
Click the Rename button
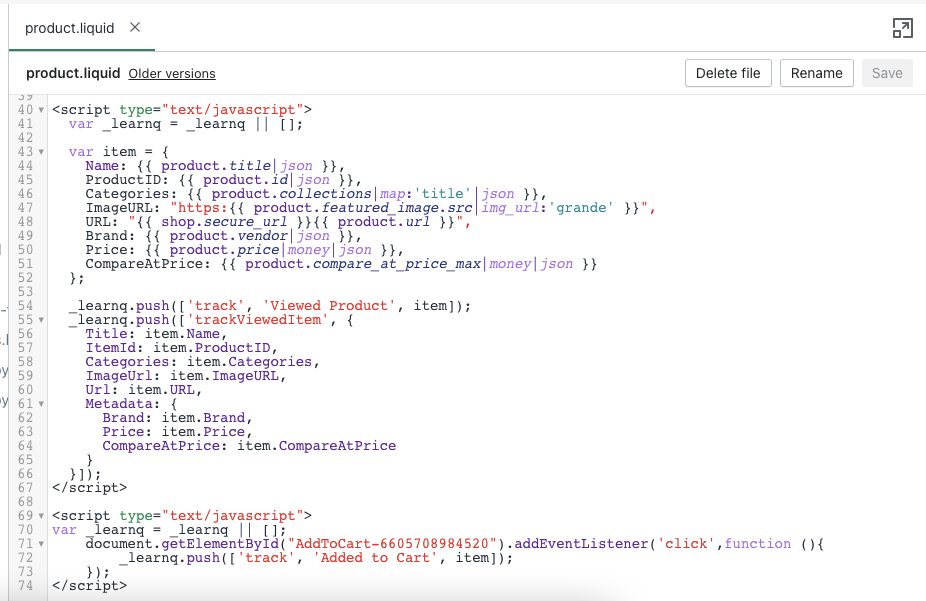[816, 73]
